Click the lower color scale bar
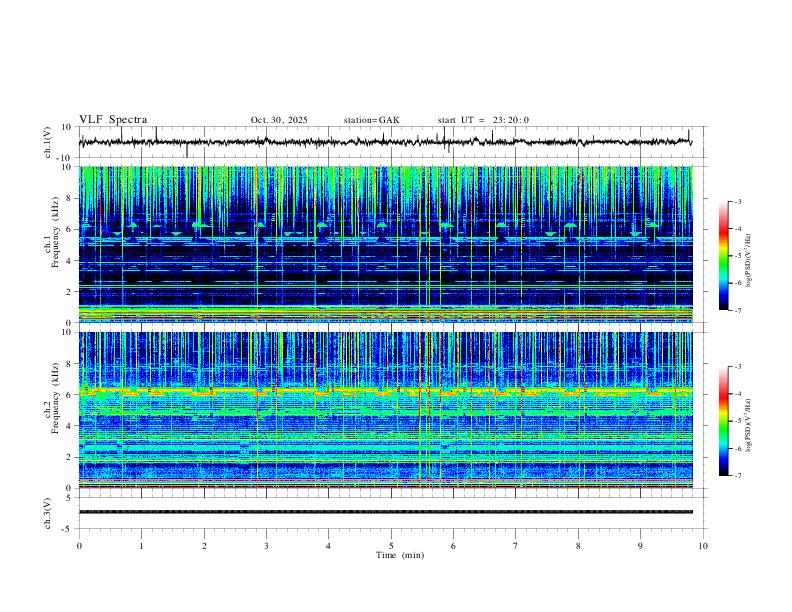This screenshot has width=792, height=612. [x=723, y=421]
